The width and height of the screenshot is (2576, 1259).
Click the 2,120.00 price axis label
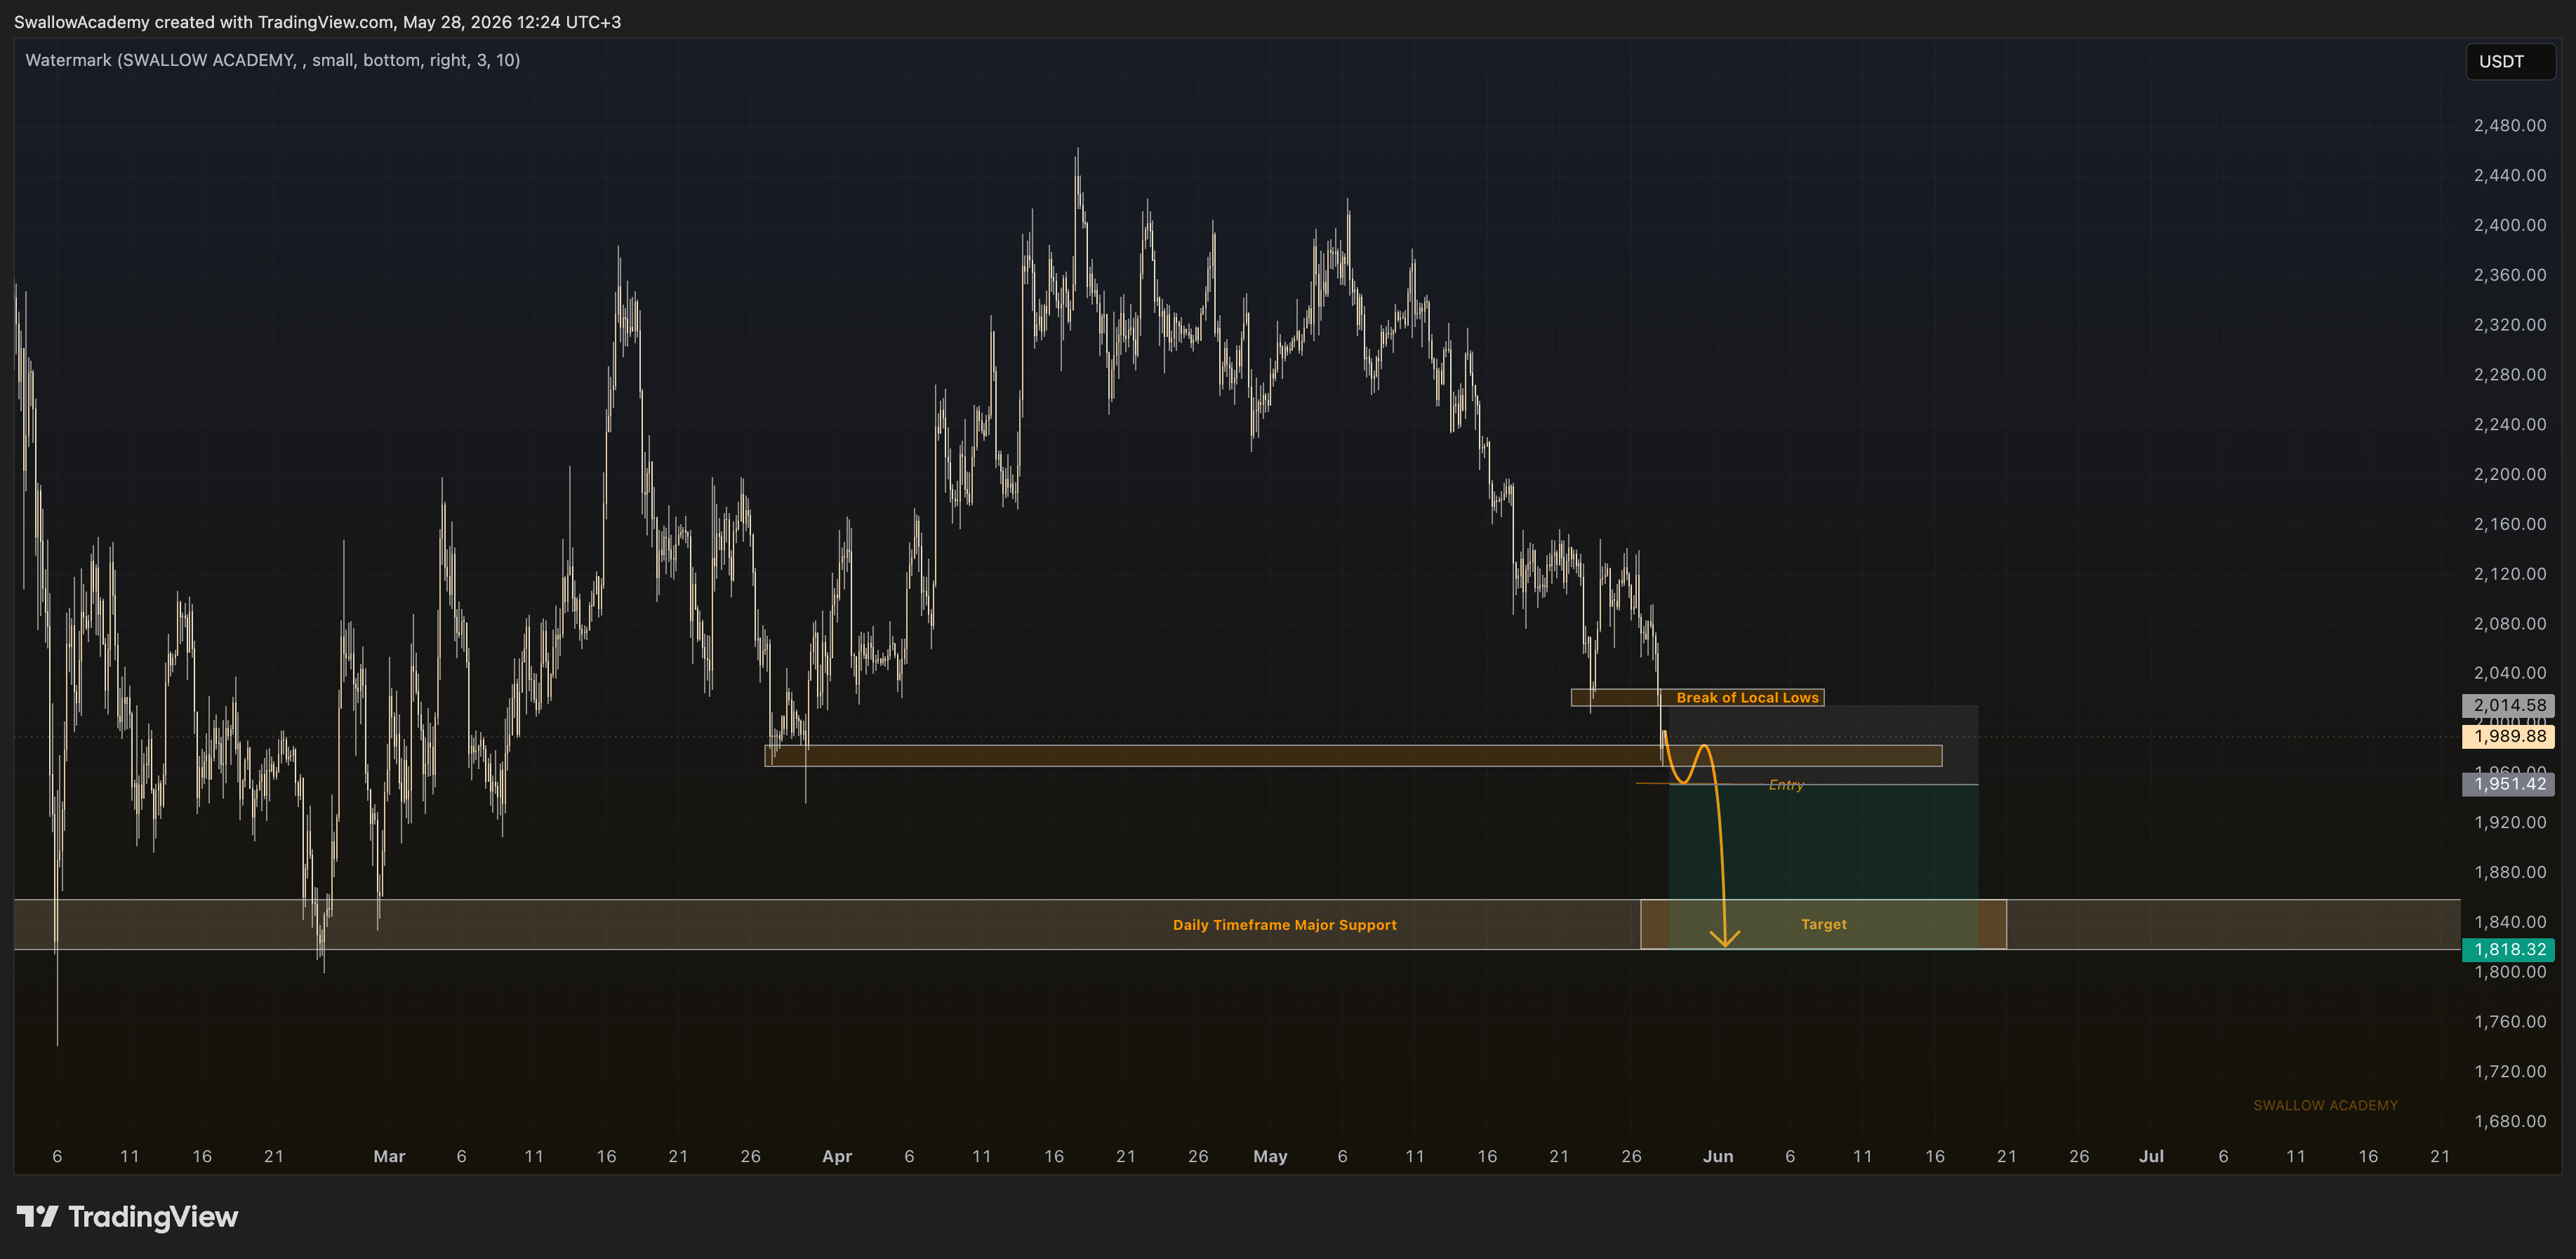pyautogui.click(x=2510, y=574)
